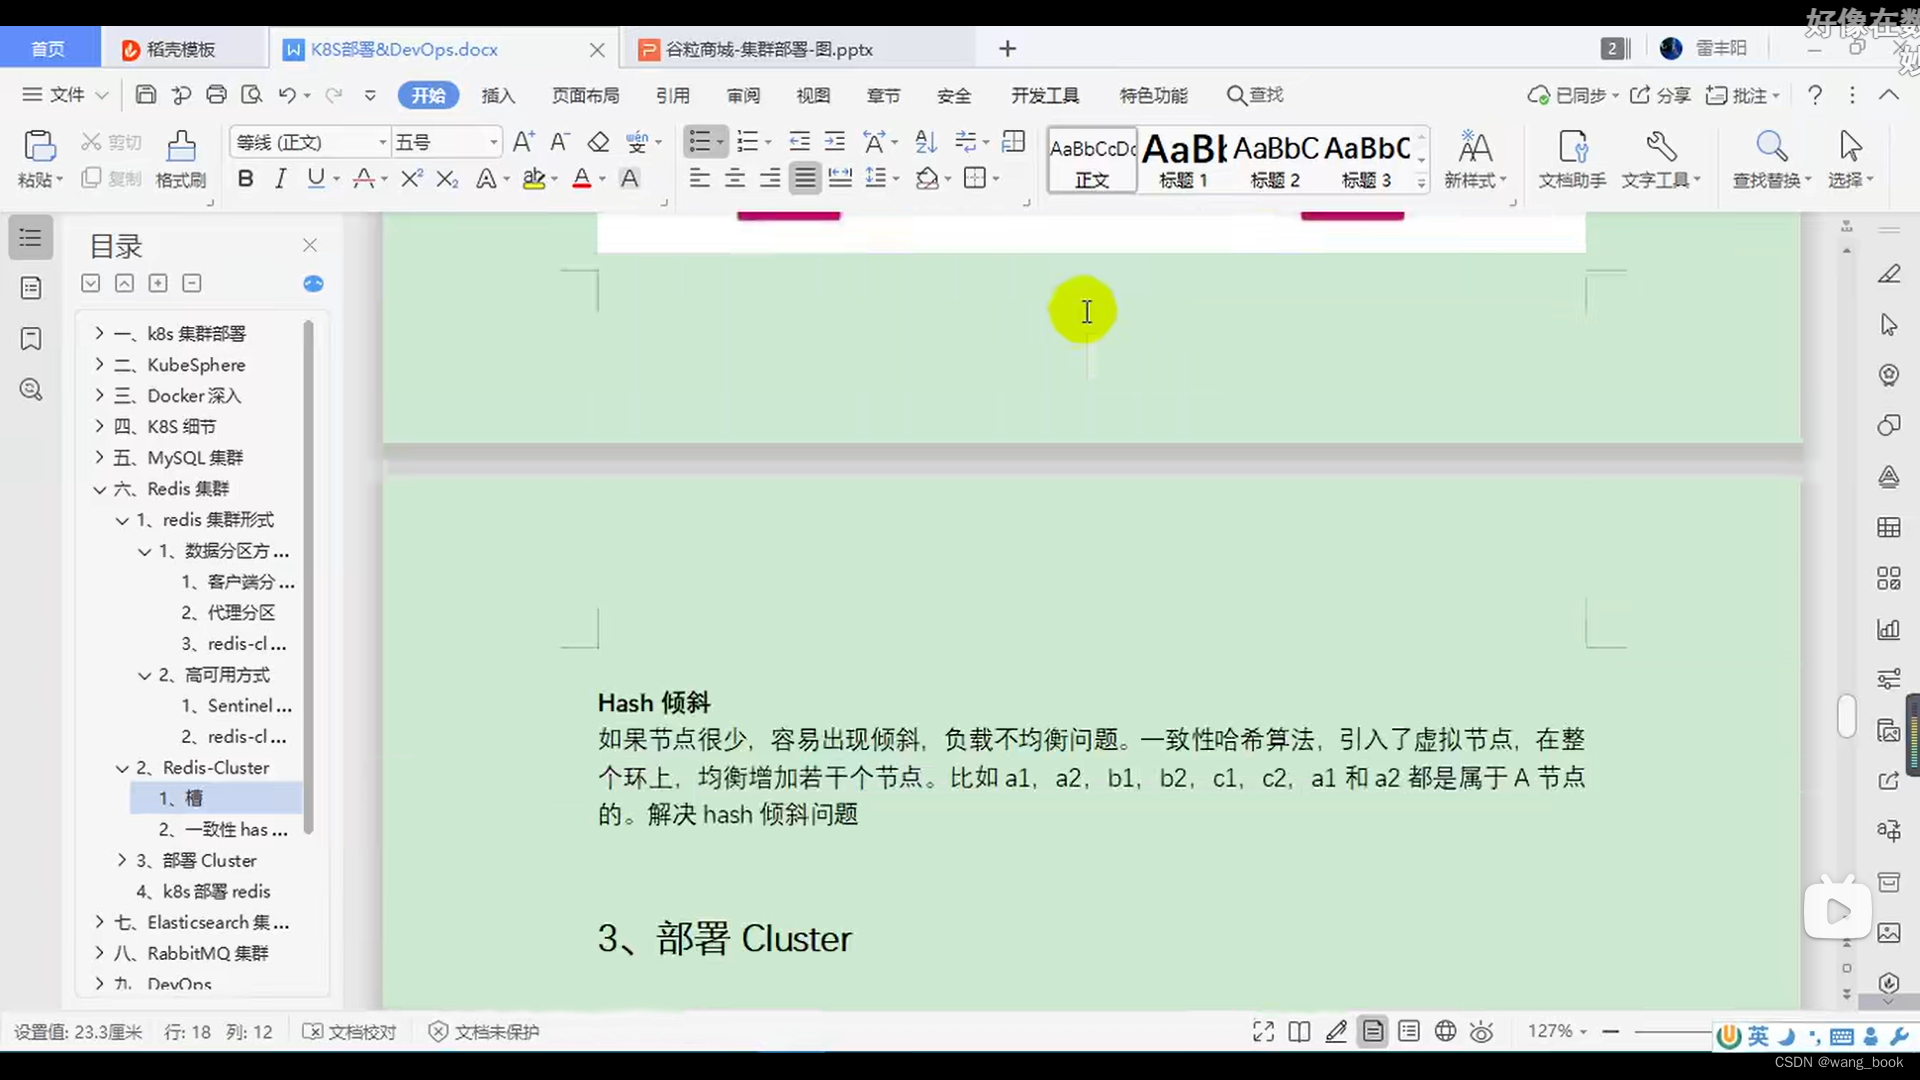Open font name combo box

pos(309,142)
